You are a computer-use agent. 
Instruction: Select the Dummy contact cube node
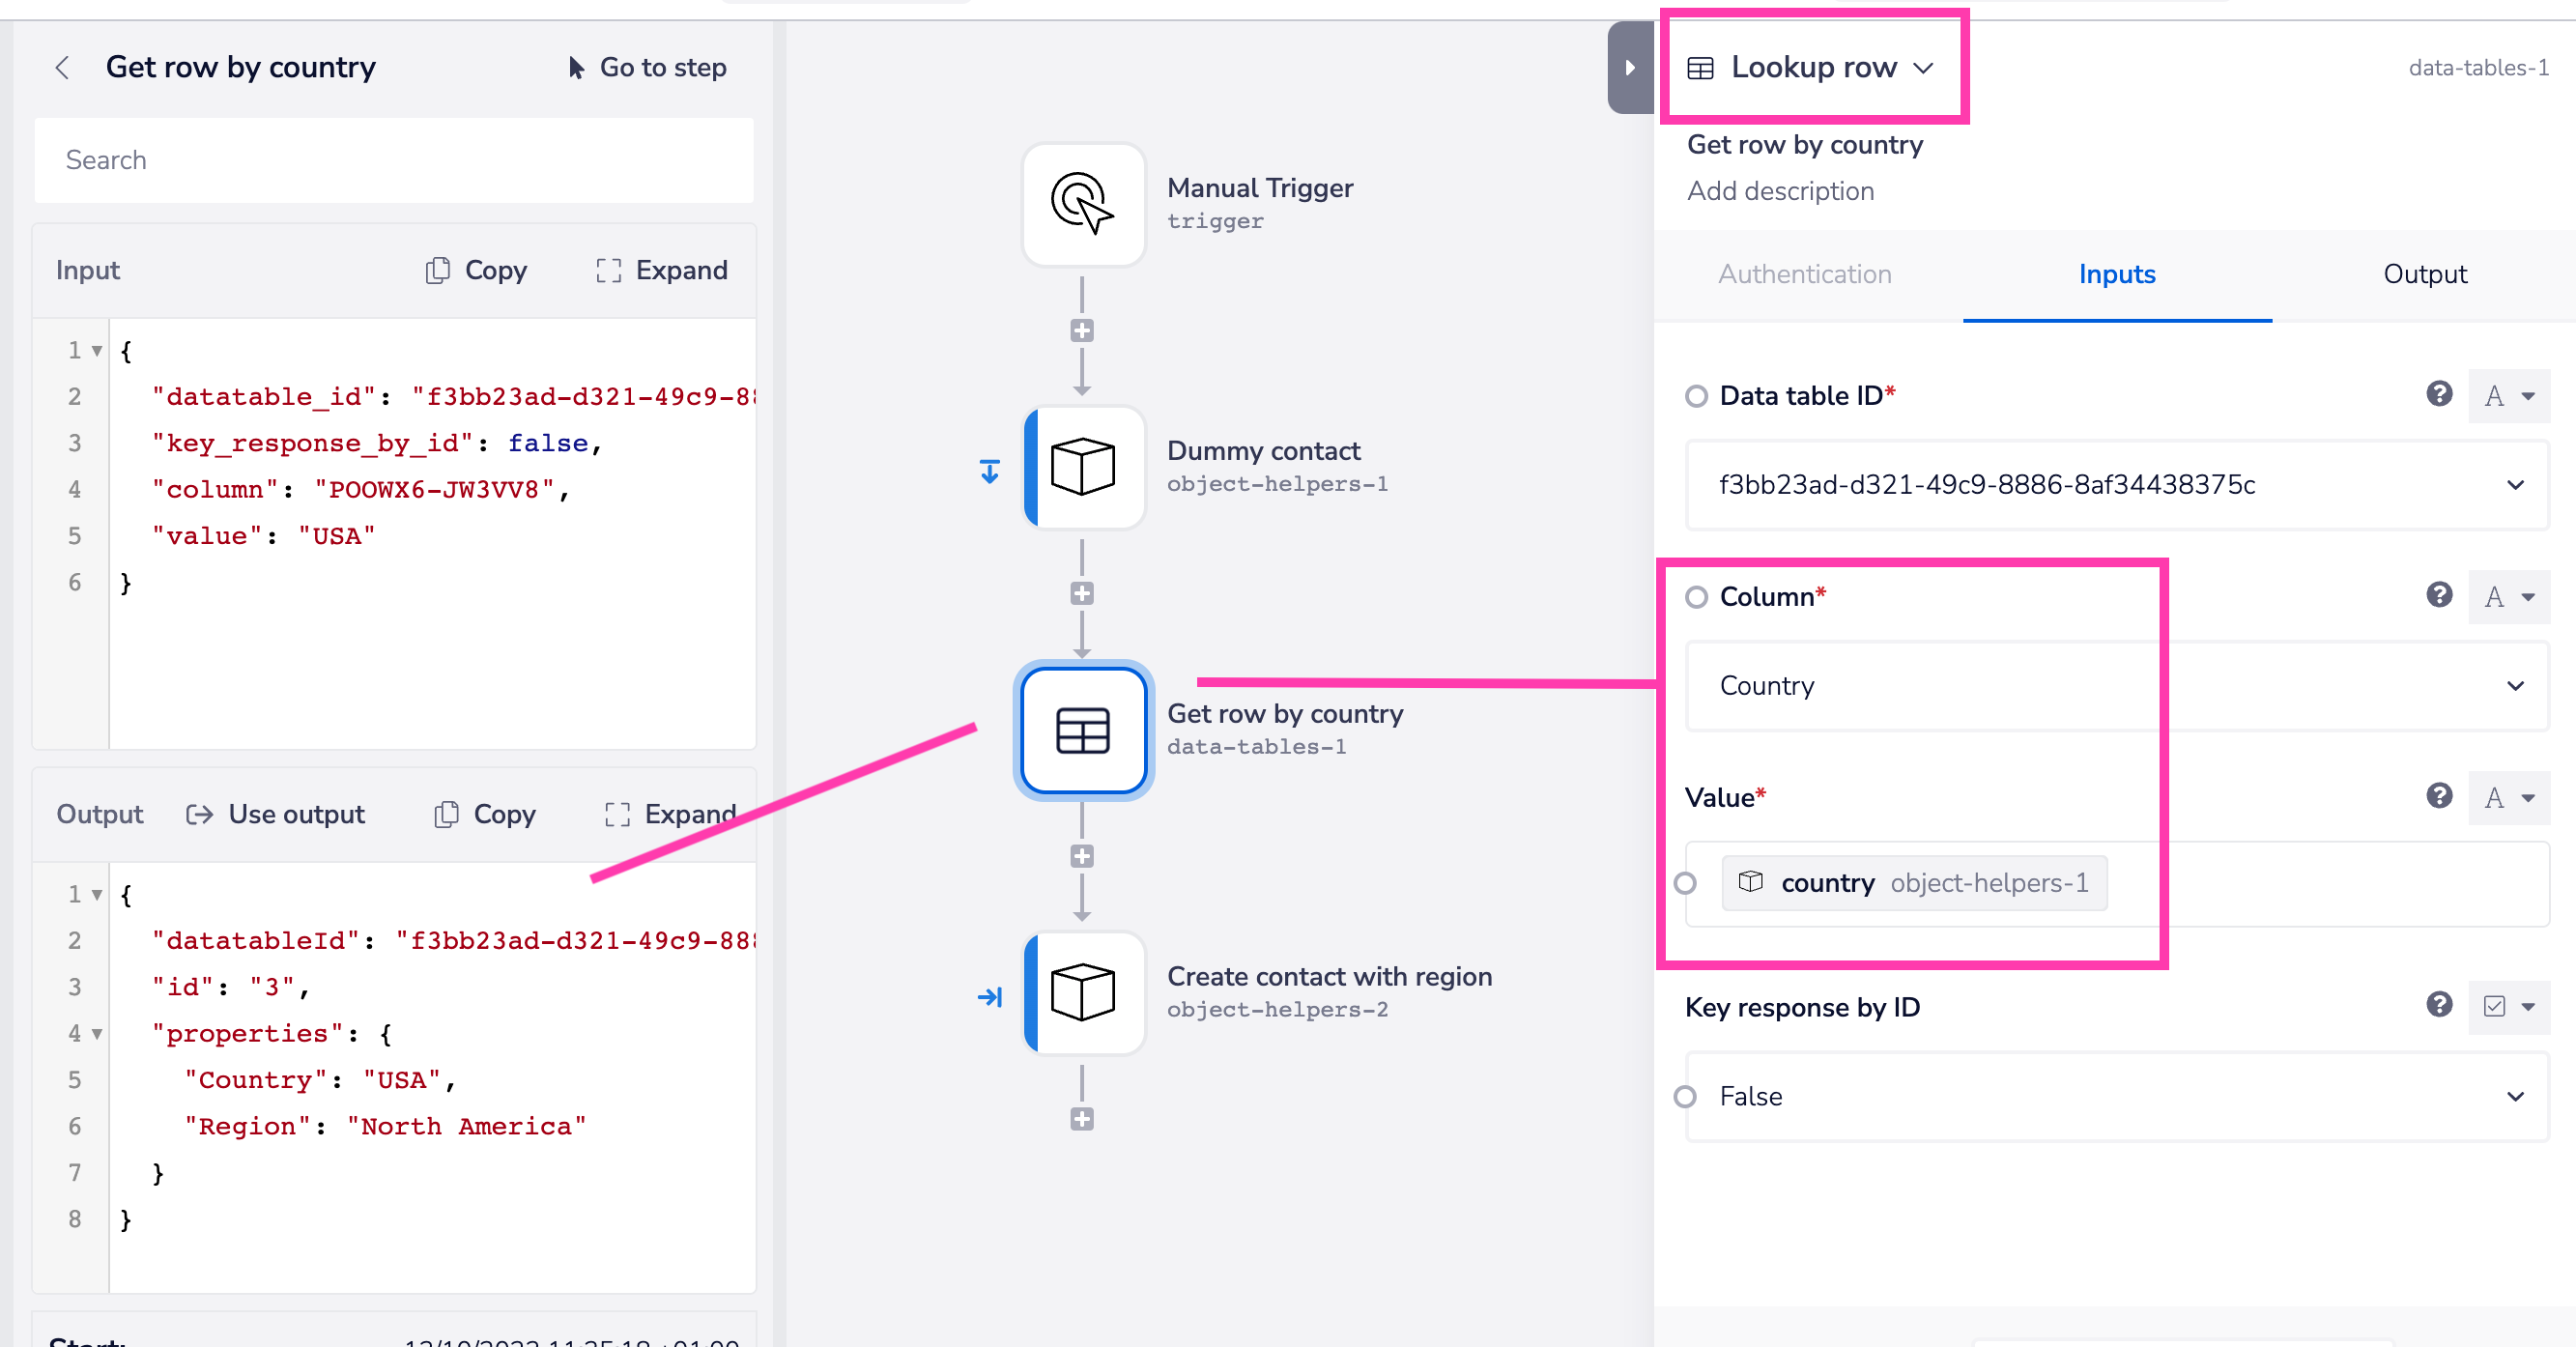[1083, 467]
